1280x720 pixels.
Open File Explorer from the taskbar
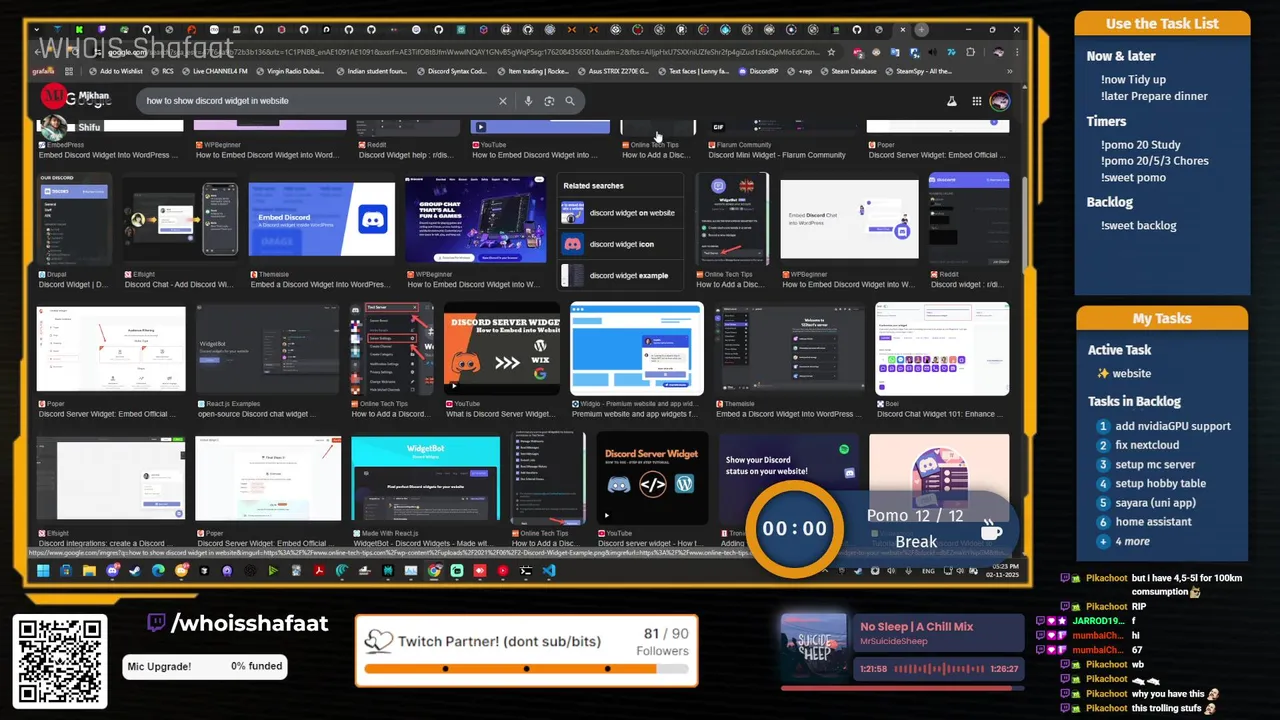89,571
